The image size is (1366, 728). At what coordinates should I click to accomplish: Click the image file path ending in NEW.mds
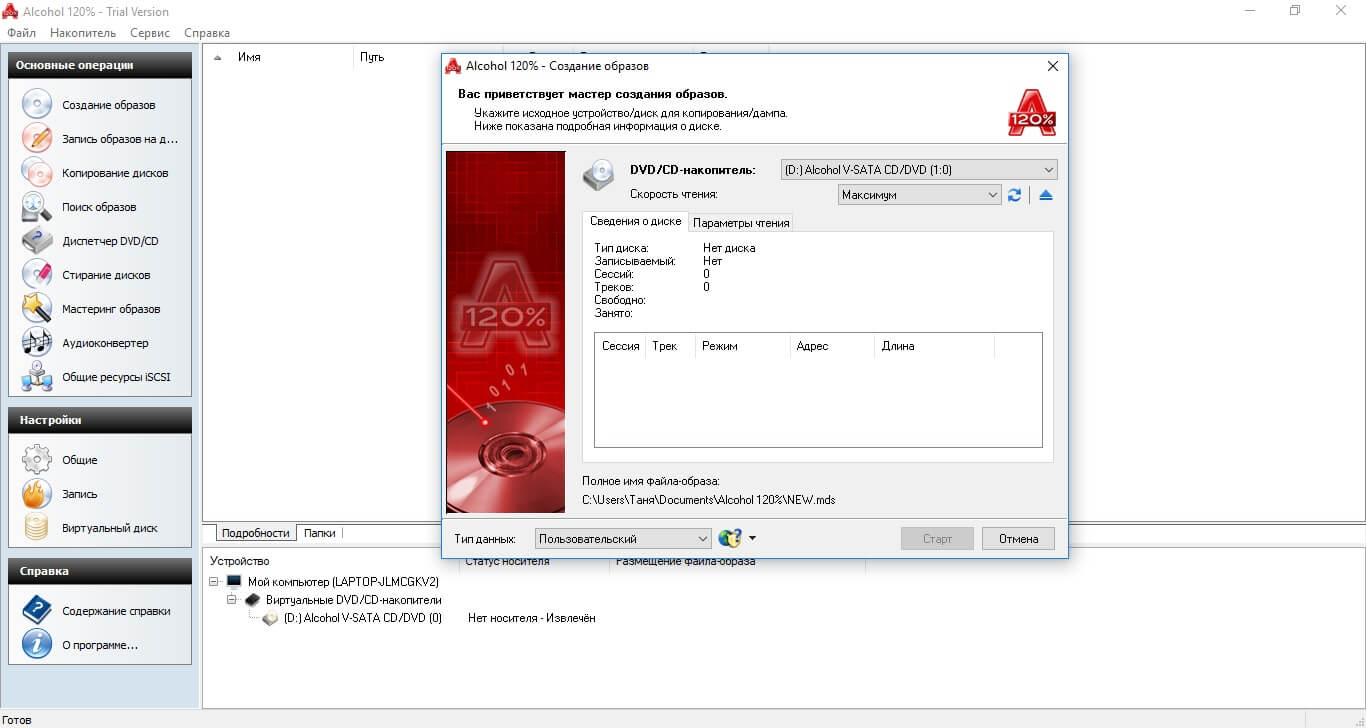pos(709,499)
